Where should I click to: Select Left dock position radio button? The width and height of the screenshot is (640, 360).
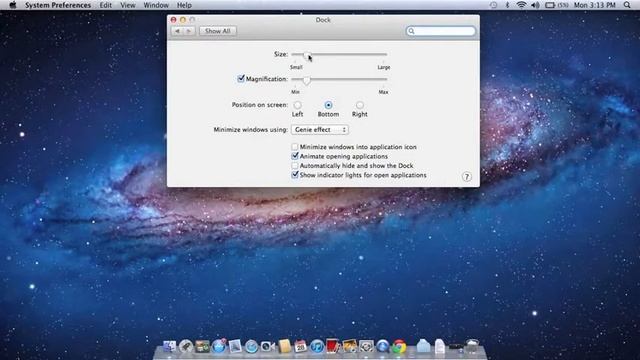click(x=297, y=105)
